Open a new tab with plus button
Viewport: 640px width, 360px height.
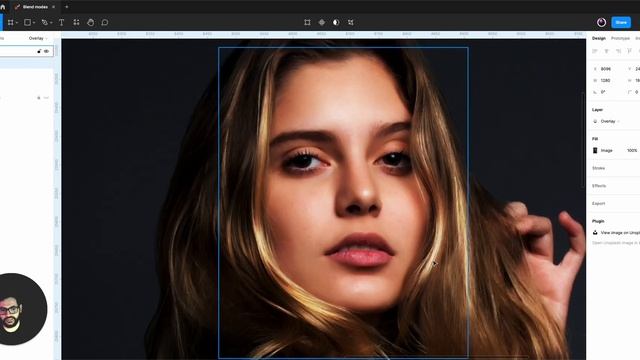pyautogui.click(x=67, y=7)
